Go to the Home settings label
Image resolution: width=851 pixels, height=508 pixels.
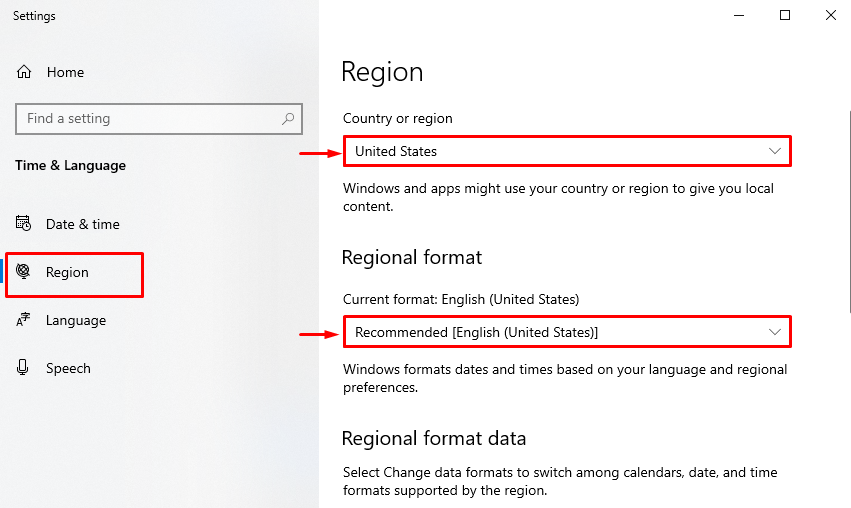click(x=65, y=72)
